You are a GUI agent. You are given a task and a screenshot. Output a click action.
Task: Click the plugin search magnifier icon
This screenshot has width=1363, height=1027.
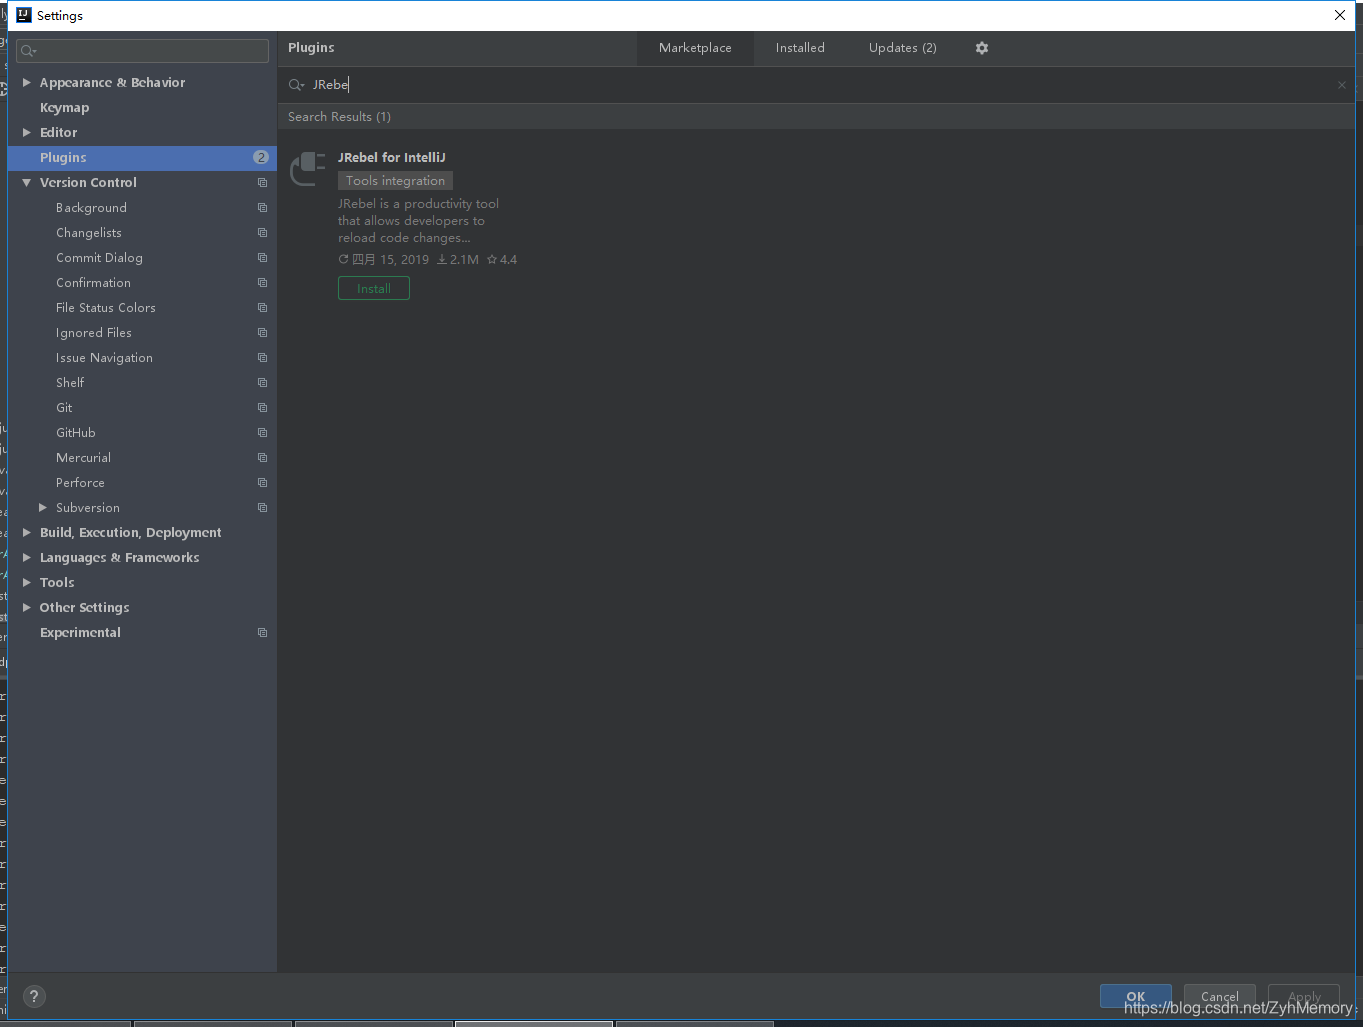[x=296, y=85]
